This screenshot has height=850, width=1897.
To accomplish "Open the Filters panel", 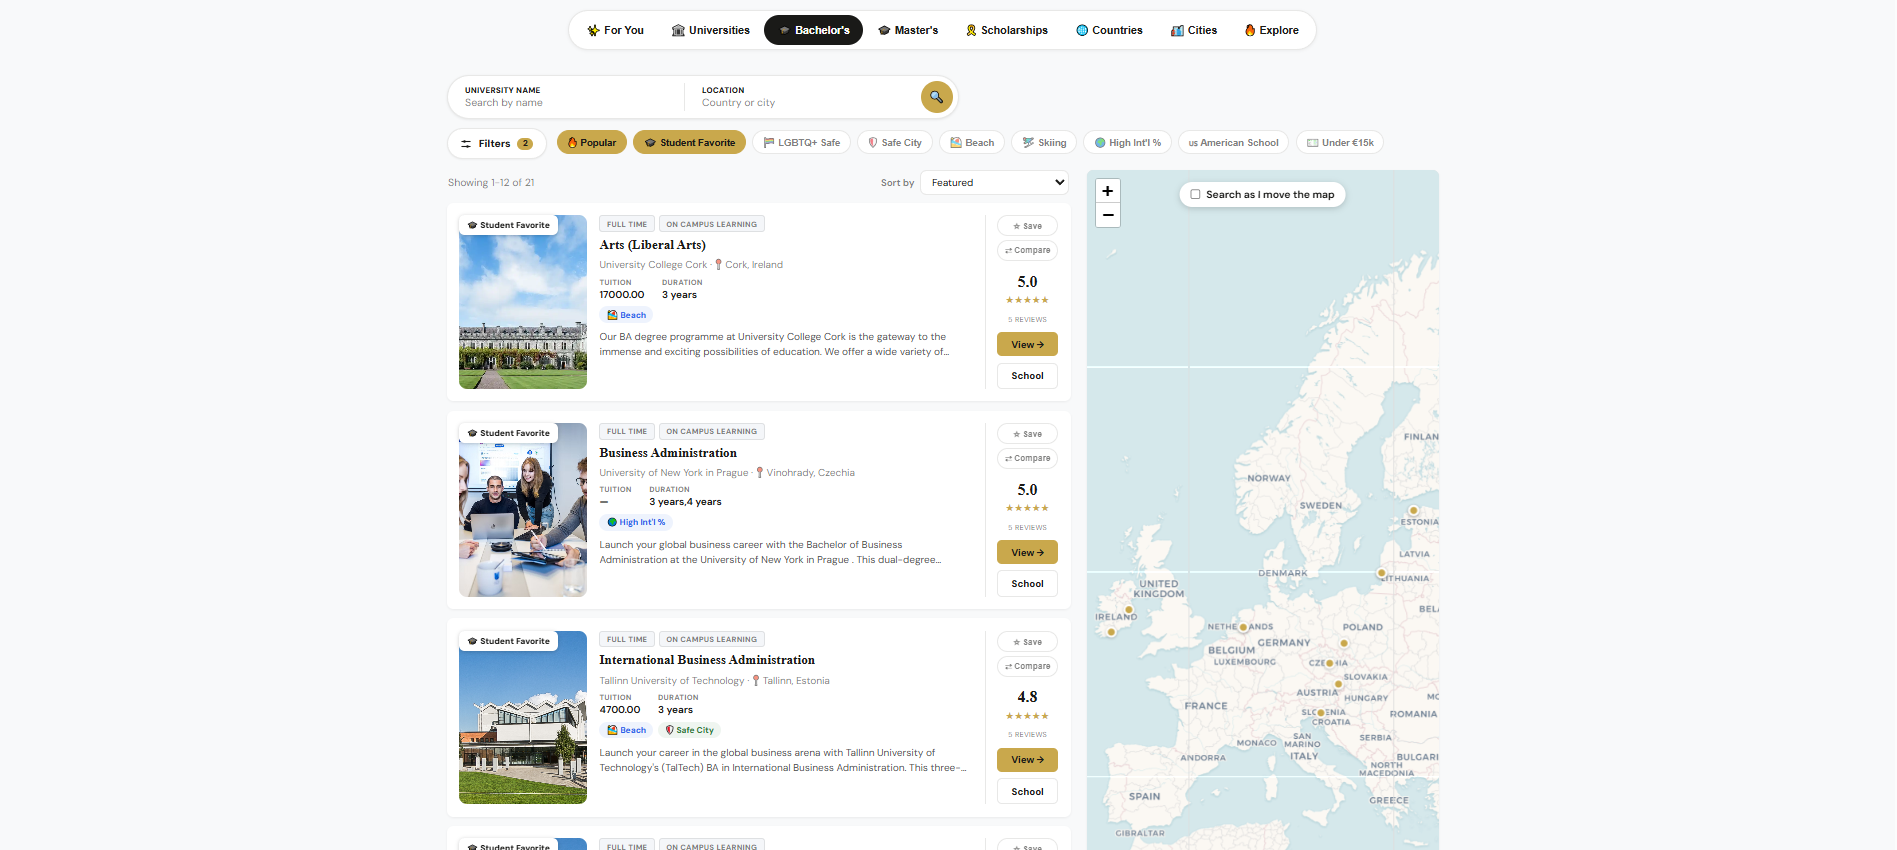I will pyautogui.click(x=496, y=144).
